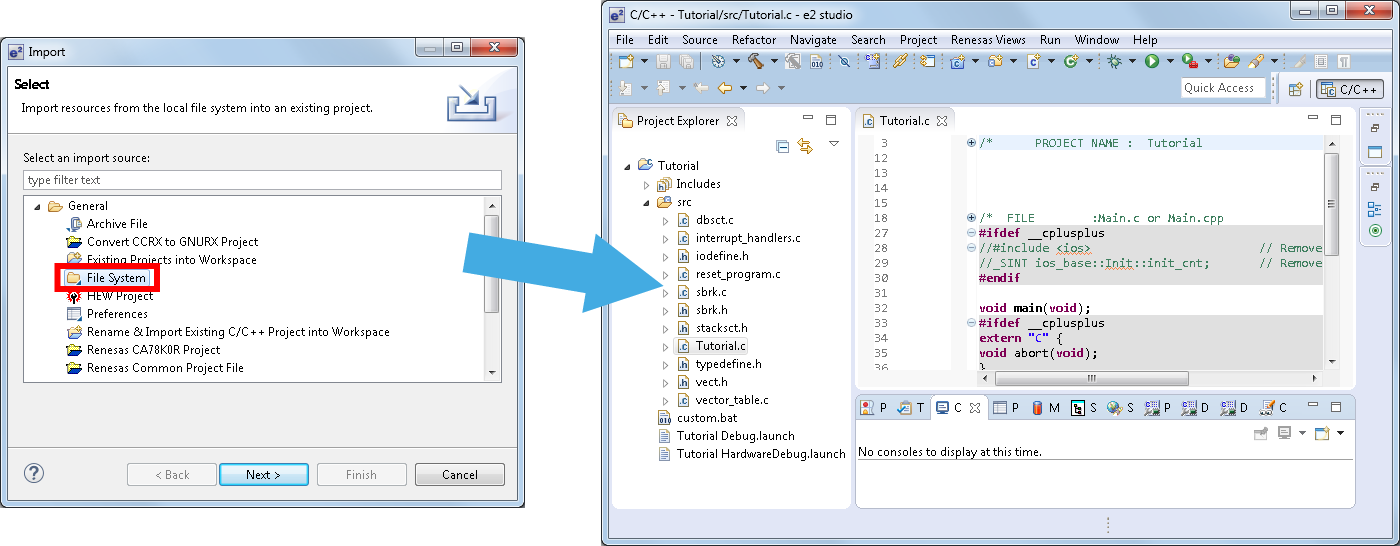
Task: Click the editor horizontal scrollbar thumb
Action: pos(1091,379)
